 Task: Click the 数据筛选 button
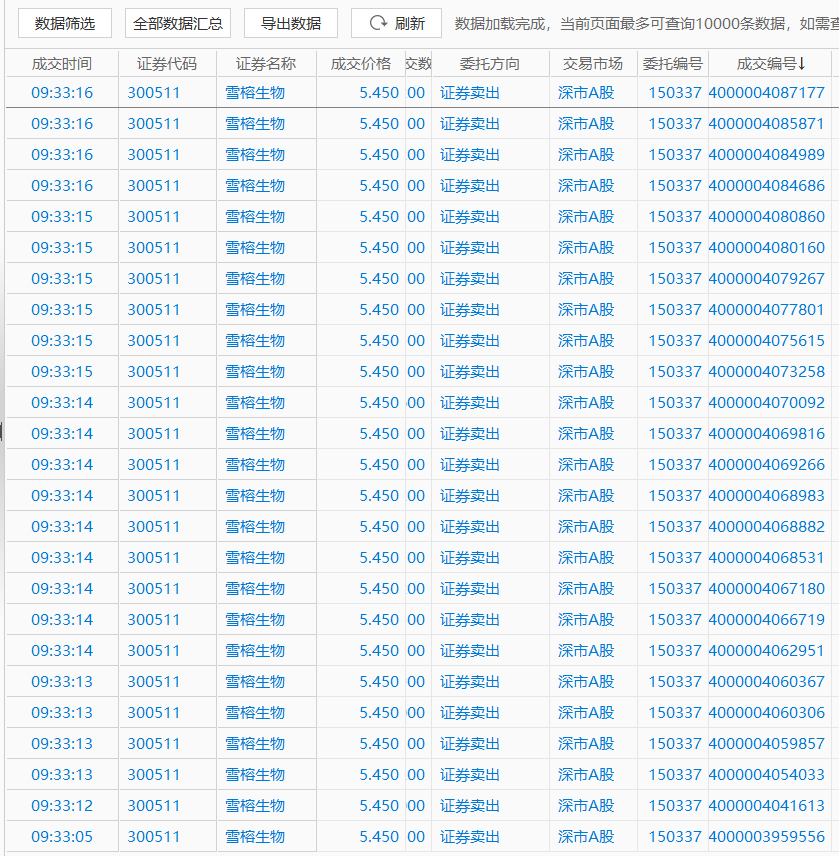[x=65, y=23]
